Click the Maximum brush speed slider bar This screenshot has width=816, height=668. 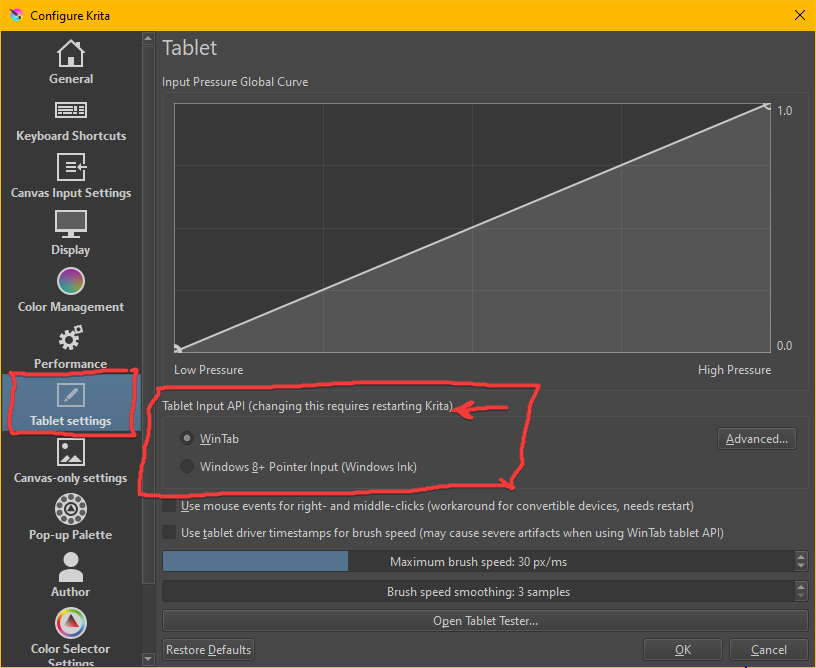478,561
